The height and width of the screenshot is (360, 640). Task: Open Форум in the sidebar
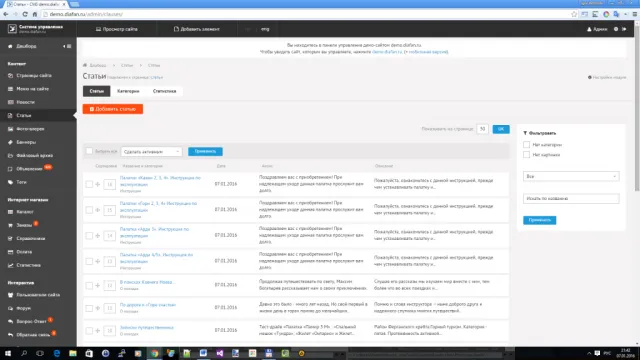coord(23,308)
